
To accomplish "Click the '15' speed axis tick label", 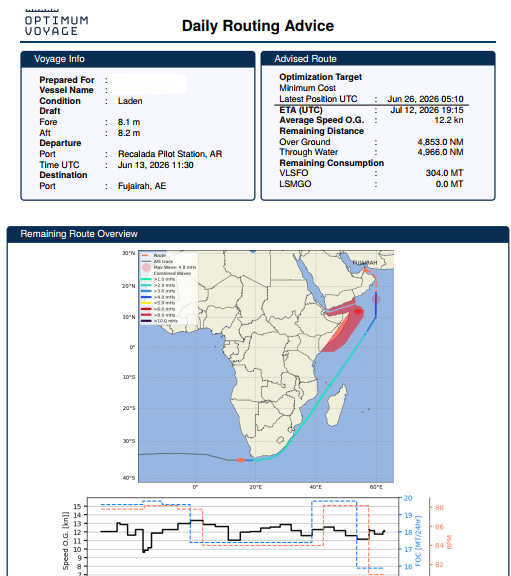I will [x=77, y=507].
